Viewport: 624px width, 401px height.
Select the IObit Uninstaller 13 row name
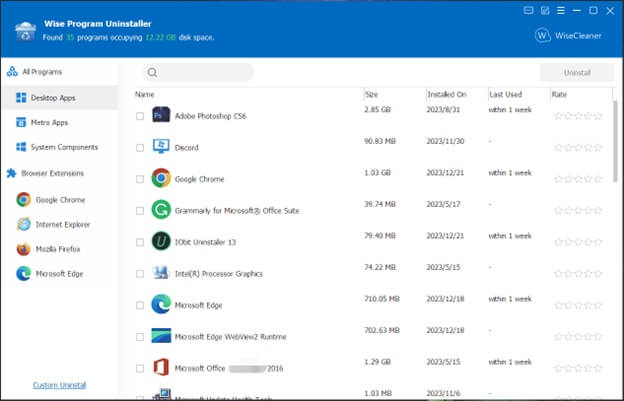(x=205, y=242)
